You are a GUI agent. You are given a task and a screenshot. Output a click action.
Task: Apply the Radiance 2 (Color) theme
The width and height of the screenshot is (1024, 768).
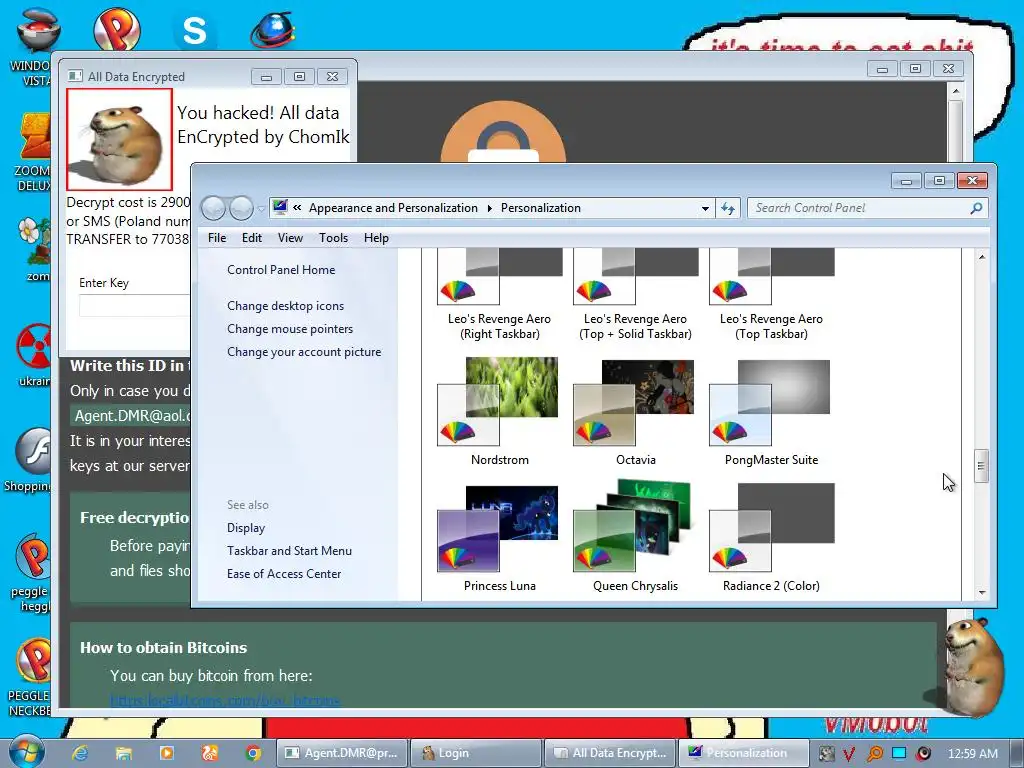pos(771,539)
